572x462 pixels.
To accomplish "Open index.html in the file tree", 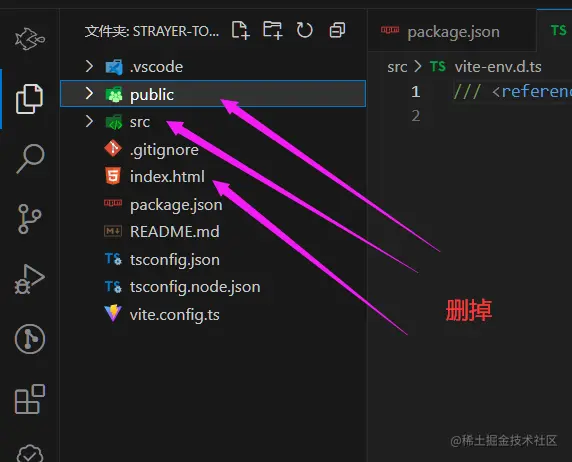I will (x=213, y=177).
